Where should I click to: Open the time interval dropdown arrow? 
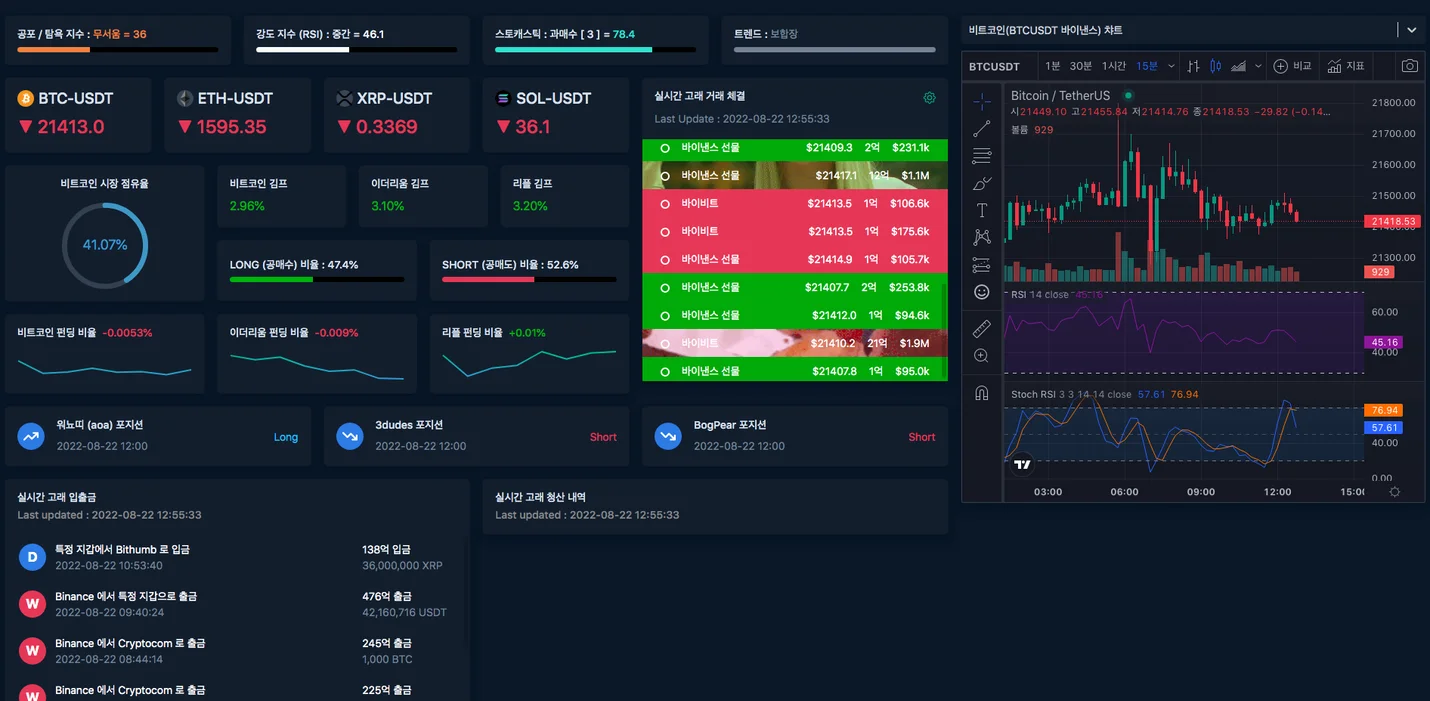[1171, 66]
